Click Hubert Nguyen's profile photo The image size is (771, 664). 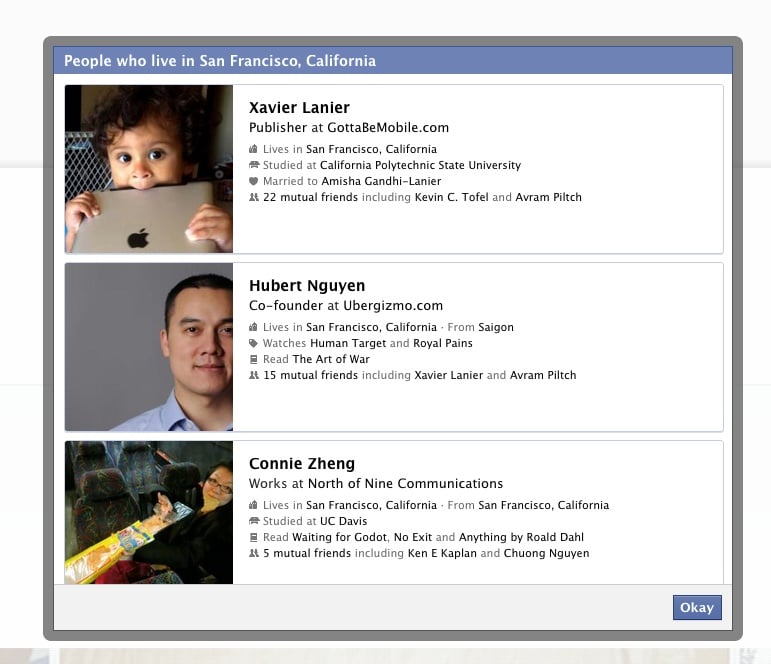click(149, 347)
